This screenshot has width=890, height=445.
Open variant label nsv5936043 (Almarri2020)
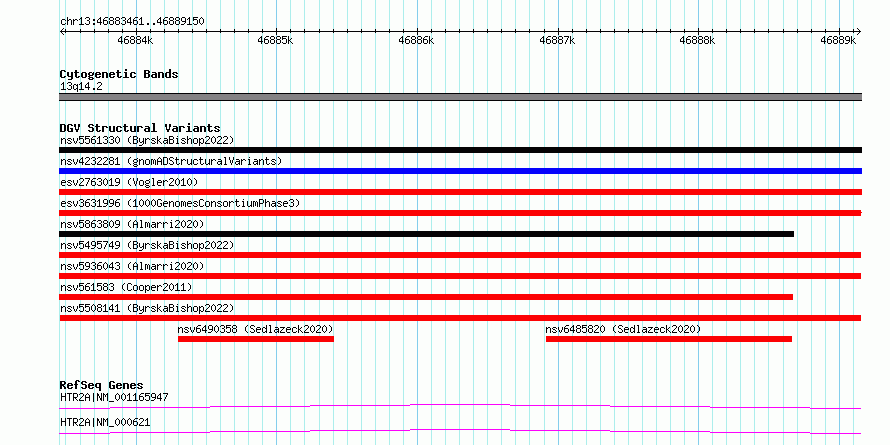pos(132,266)
